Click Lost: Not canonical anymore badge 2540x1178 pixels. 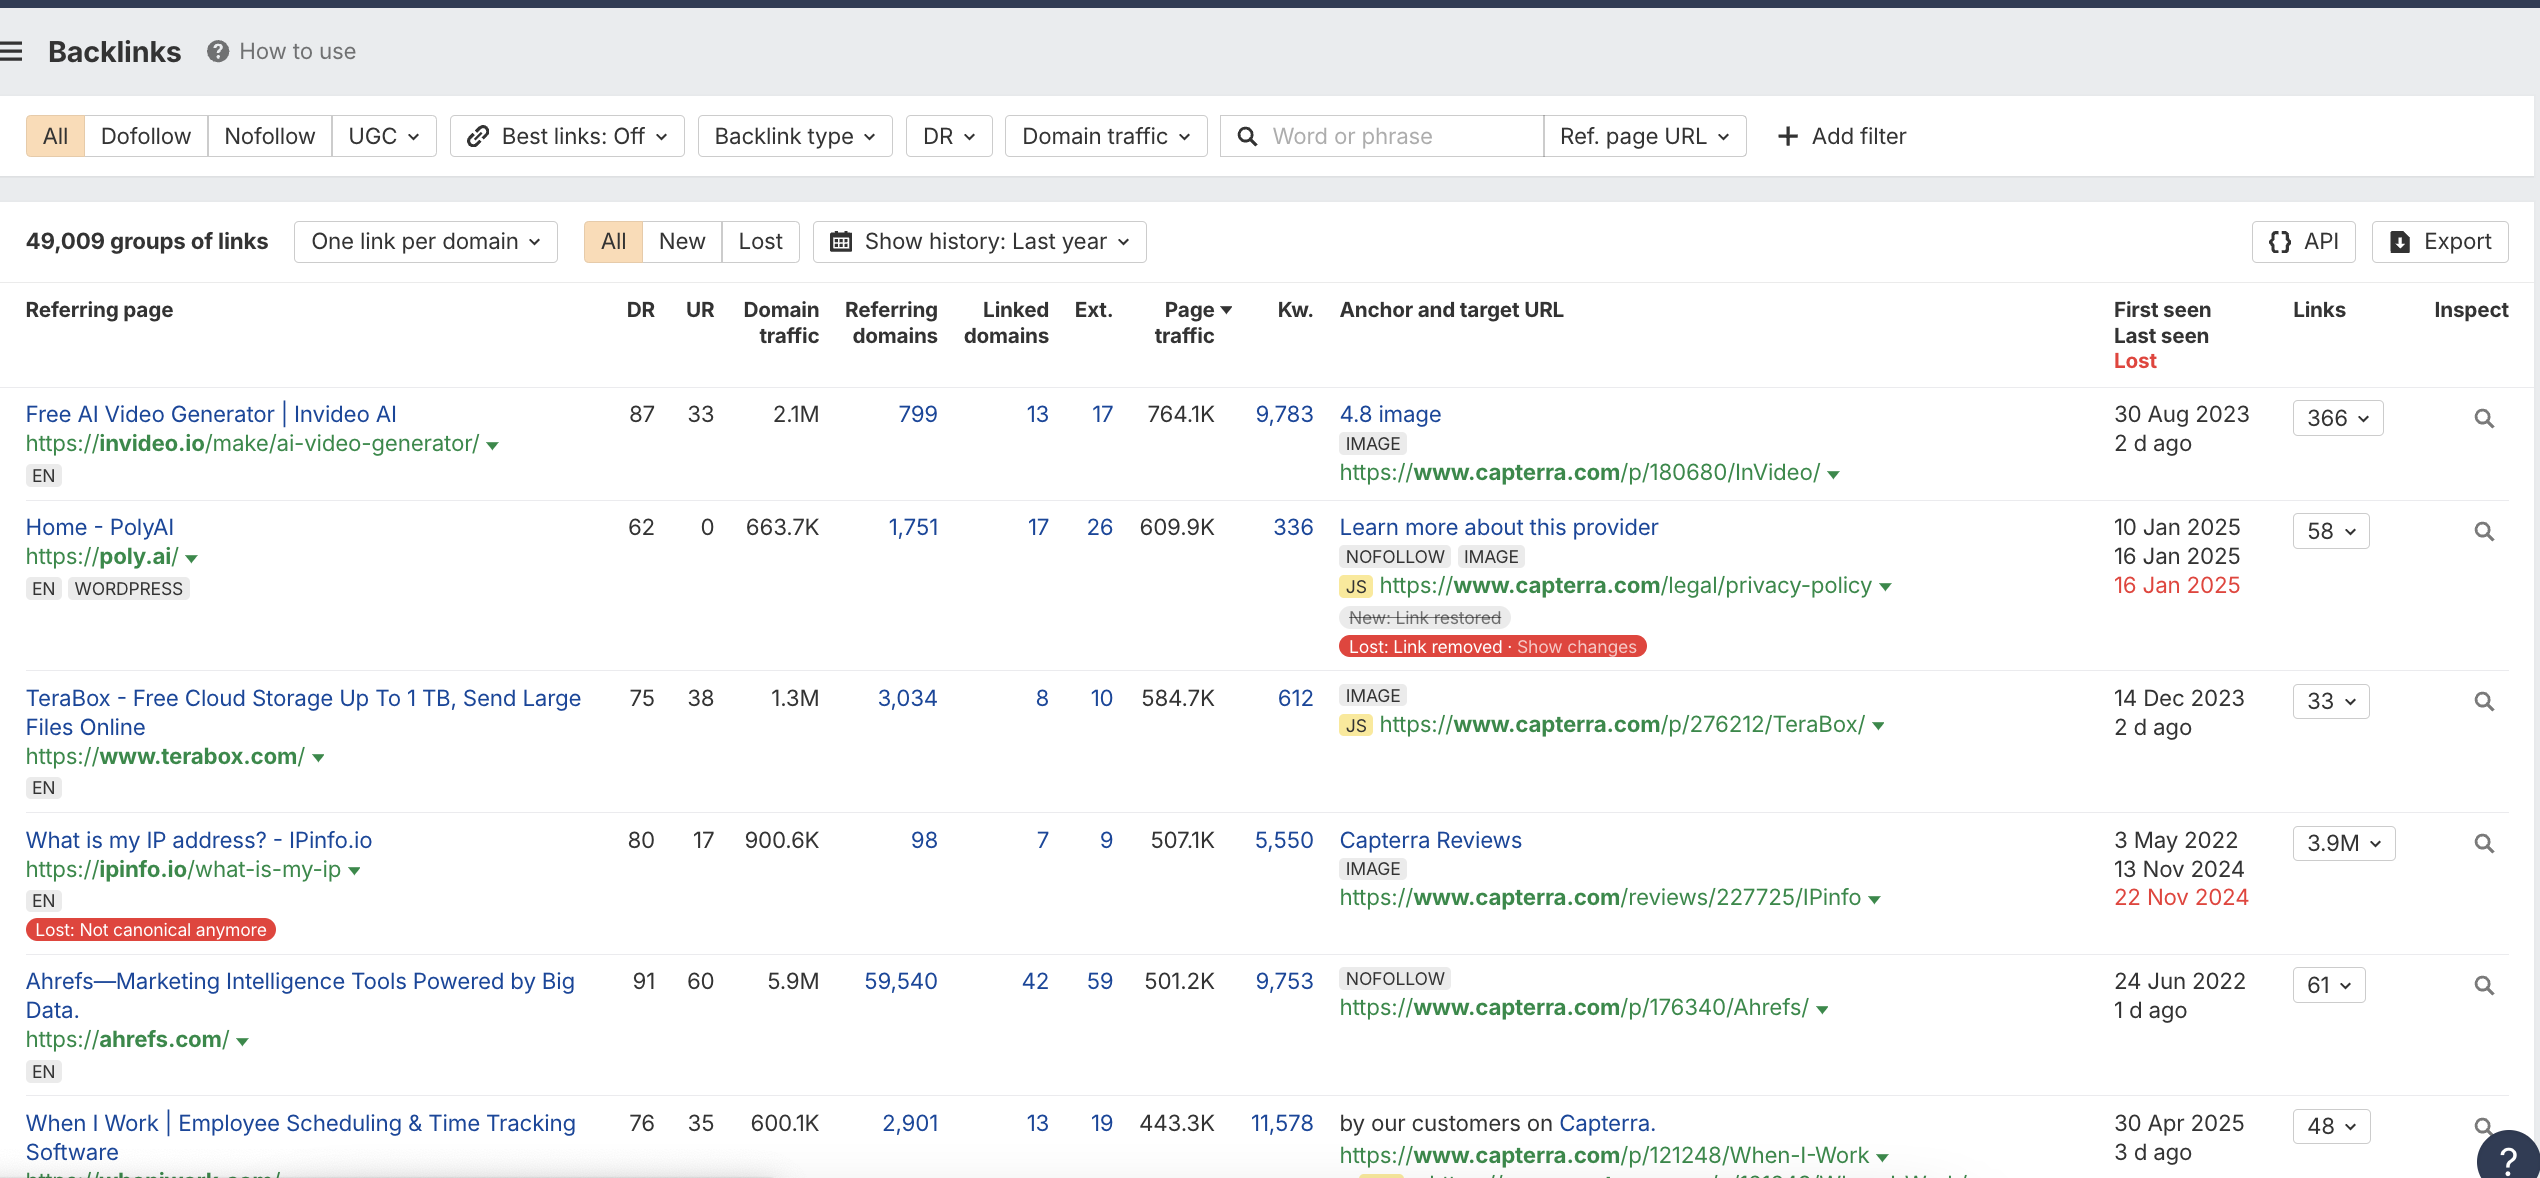point(151,930)
